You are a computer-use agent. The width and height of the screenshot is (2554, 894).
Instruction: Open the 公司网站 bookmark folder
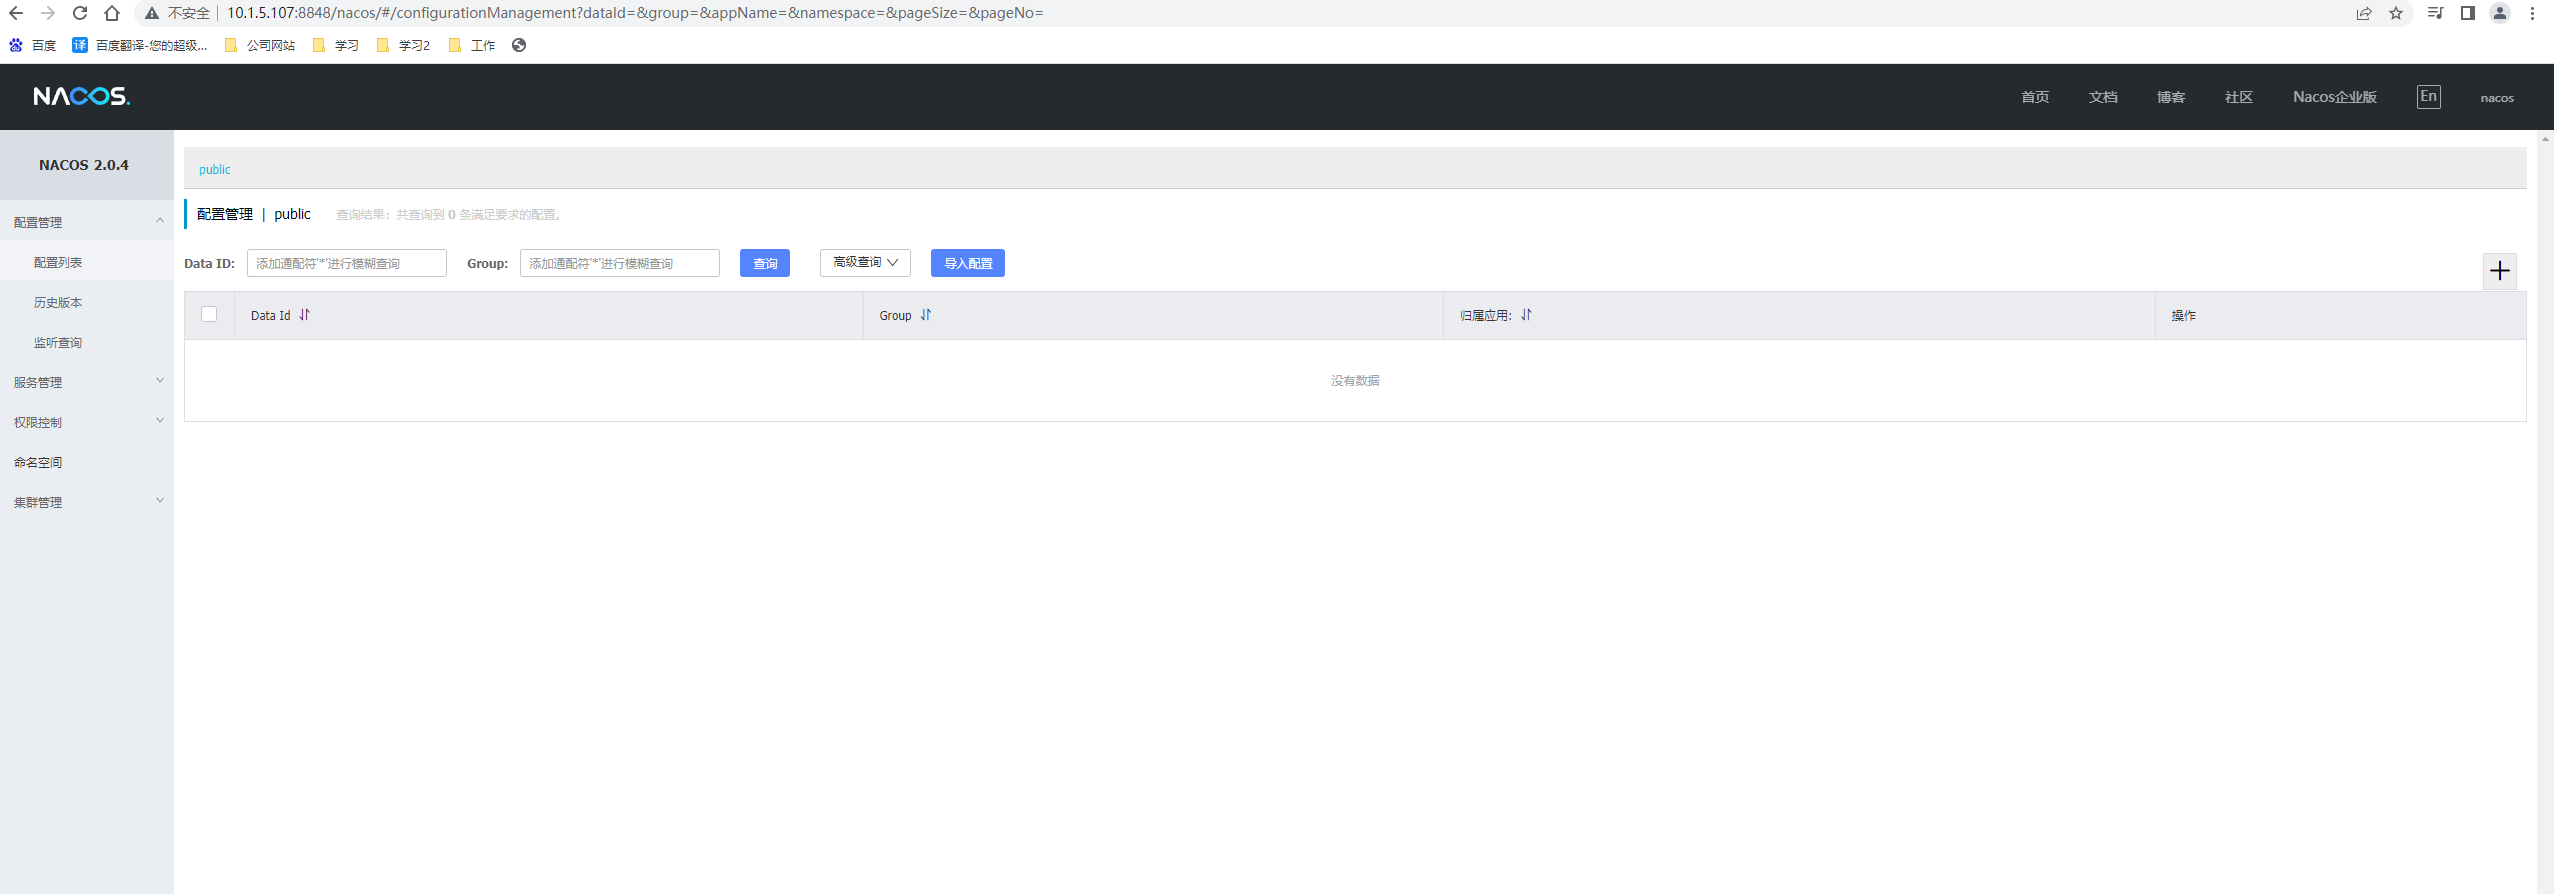(260, 45)
